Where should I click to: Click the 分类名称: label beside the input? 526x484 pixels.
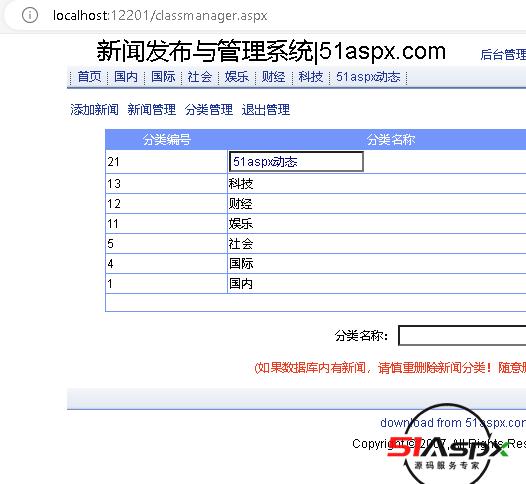pos(361,335)
